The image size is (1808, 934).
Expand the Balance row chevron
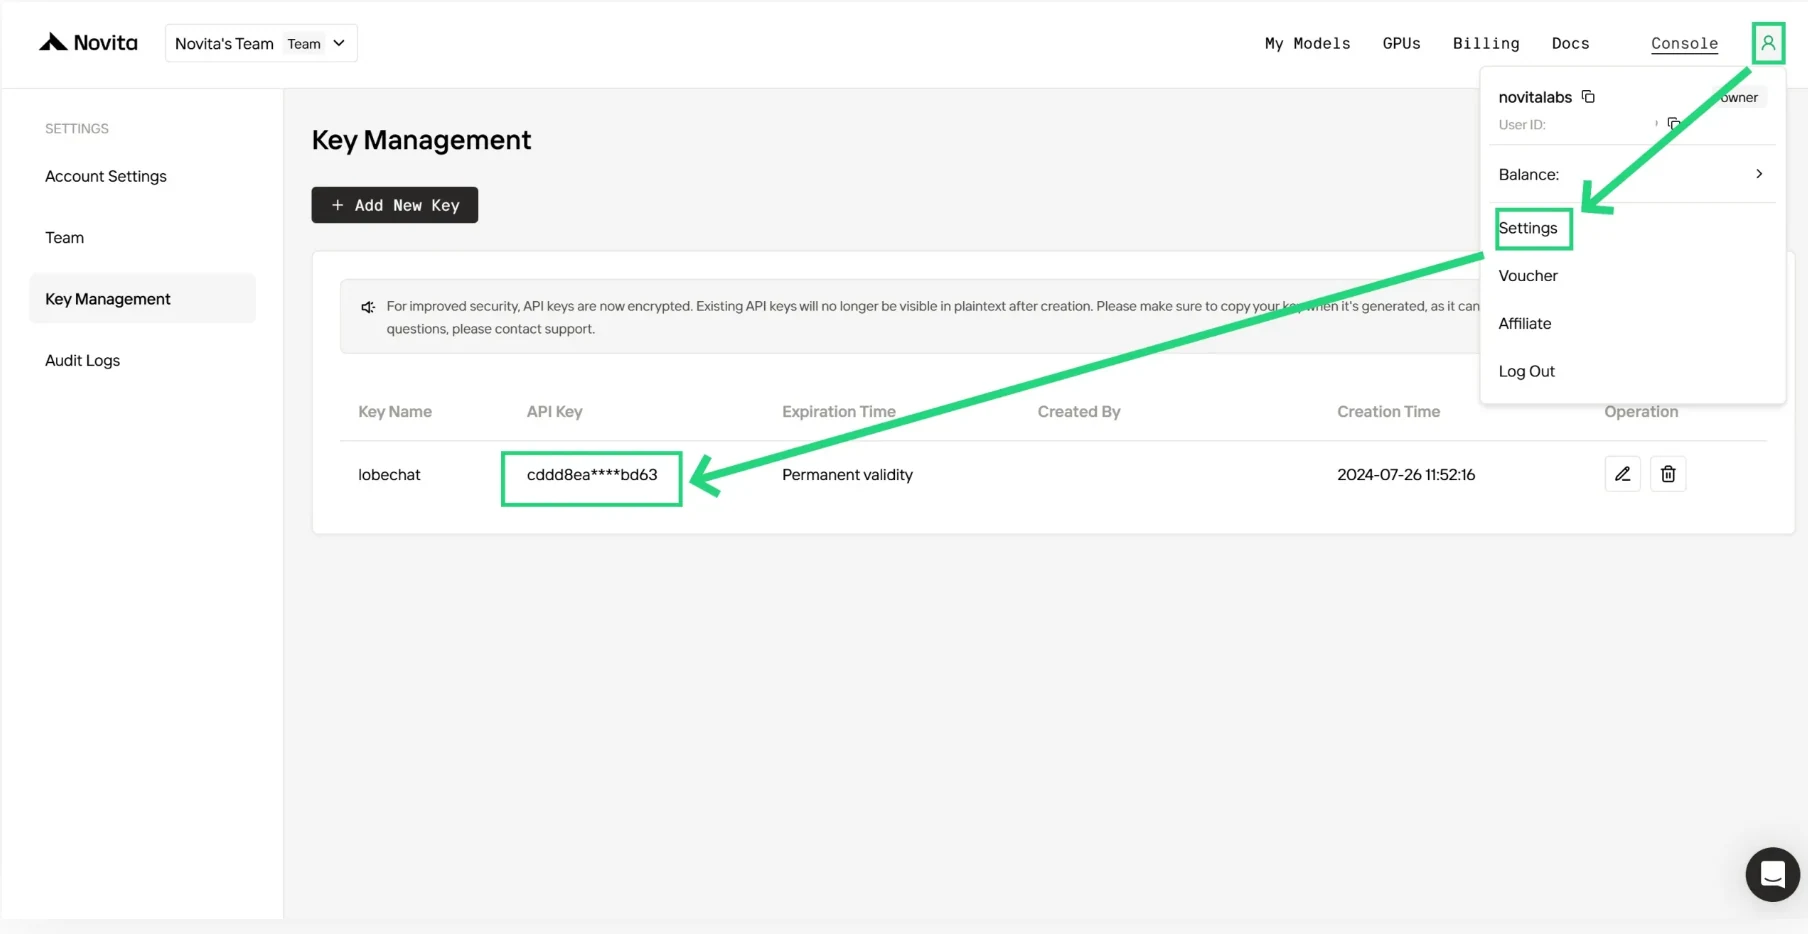[1758, 174]
